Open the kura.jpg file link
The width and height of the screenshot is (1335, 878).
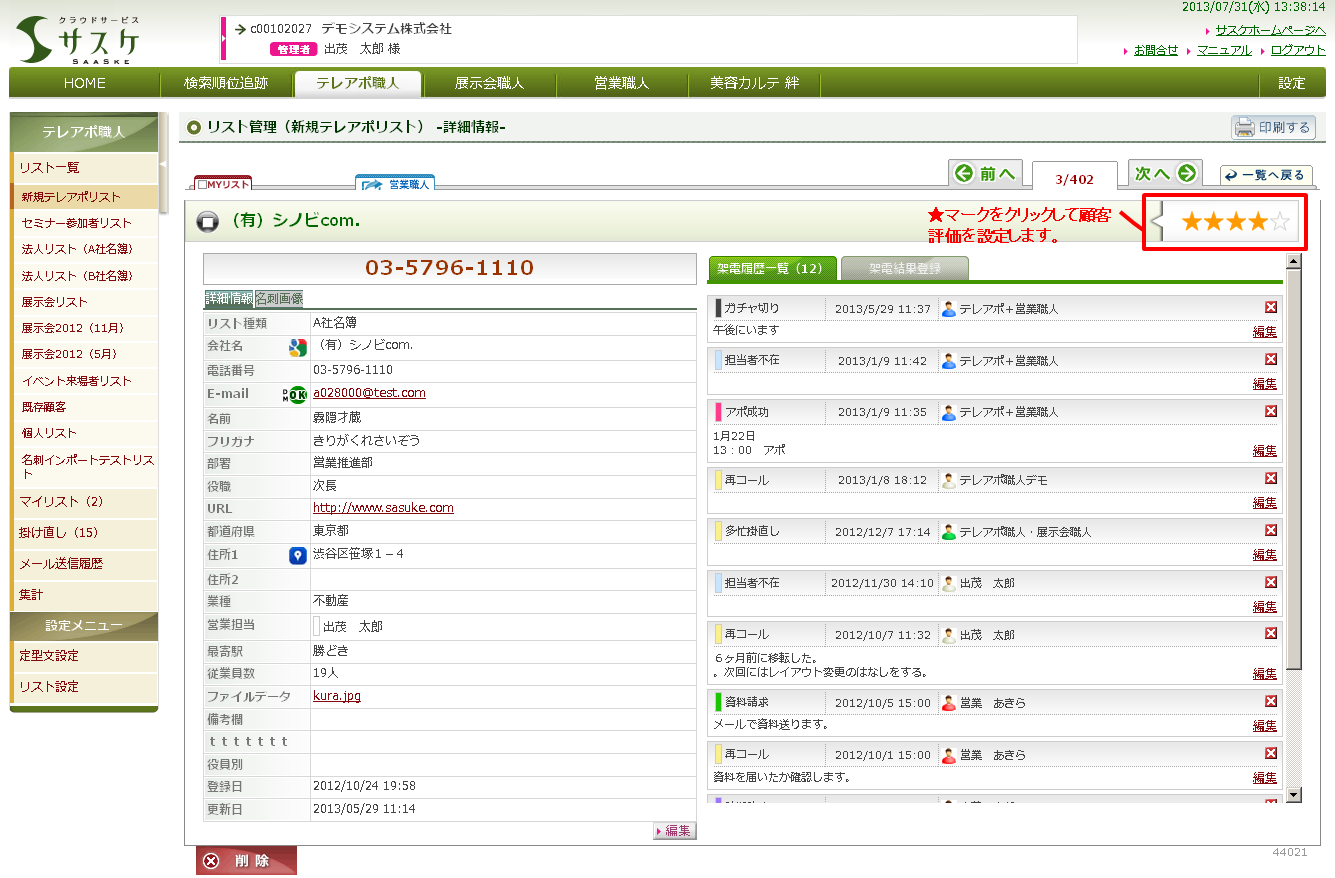(336, 696)
